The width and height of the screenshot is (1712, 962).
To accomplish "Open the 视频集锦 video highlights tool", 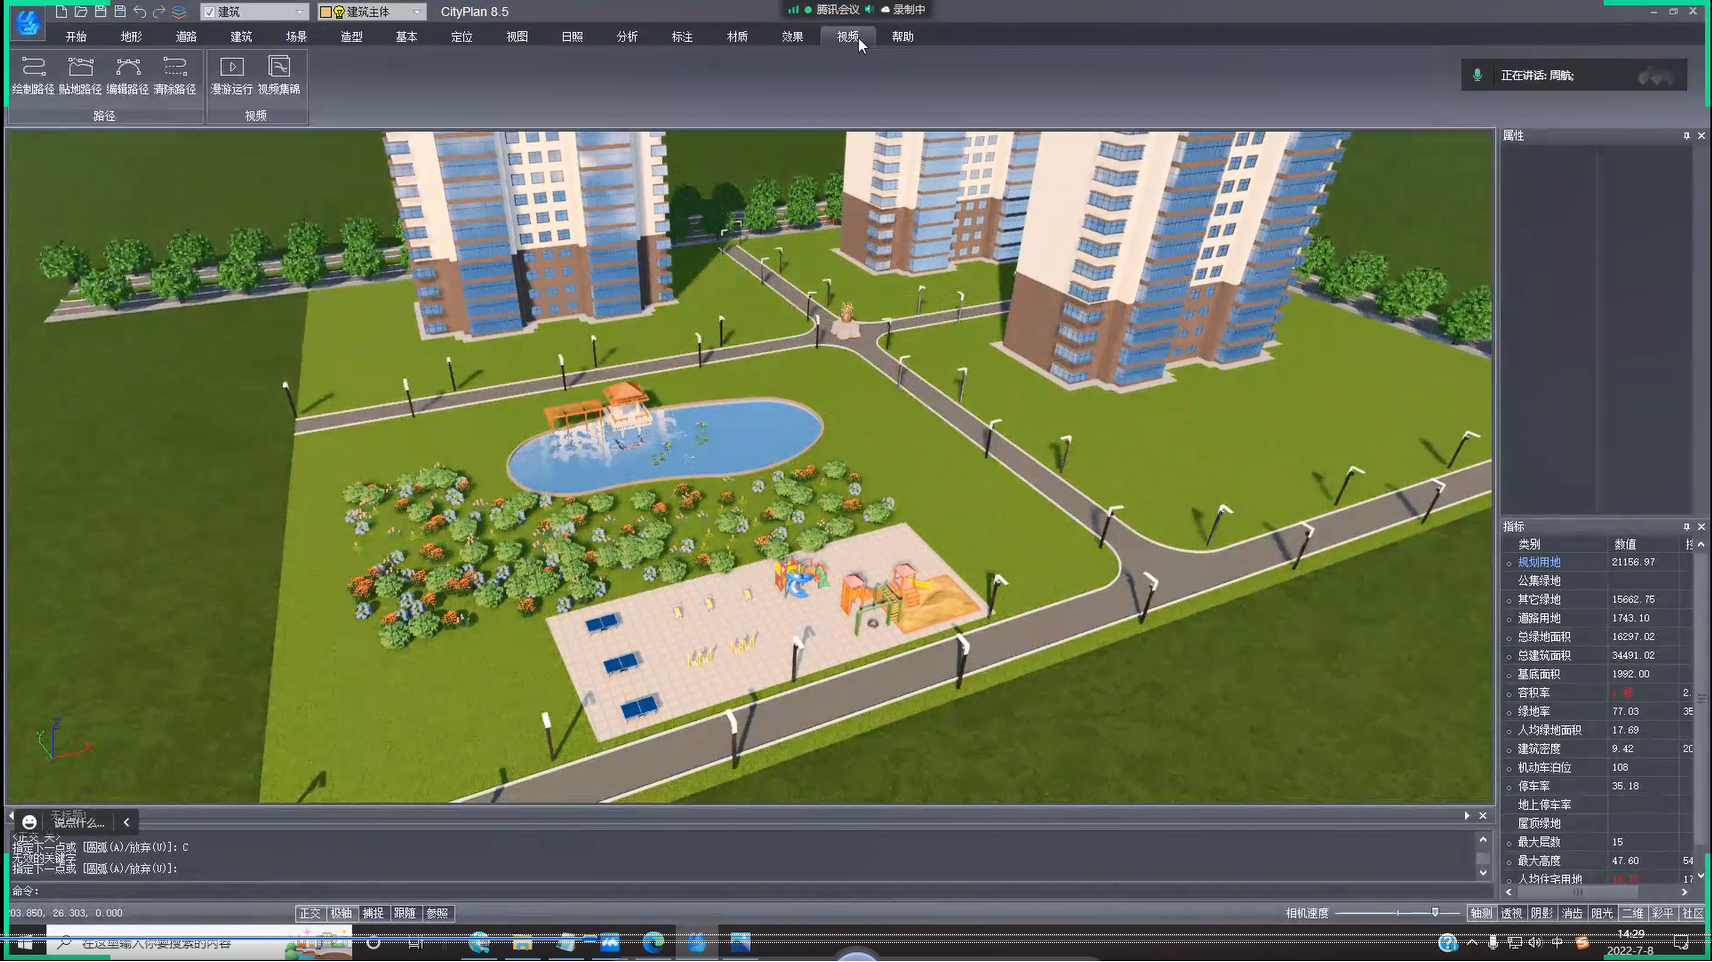I will [x=279, y=76].
